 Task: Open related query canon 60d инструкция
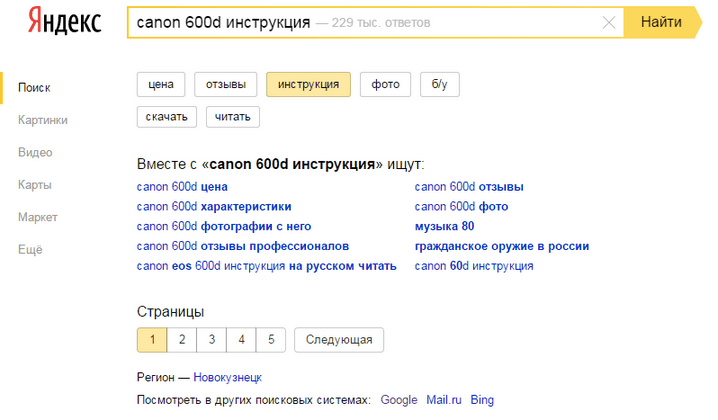pos(474,266)
